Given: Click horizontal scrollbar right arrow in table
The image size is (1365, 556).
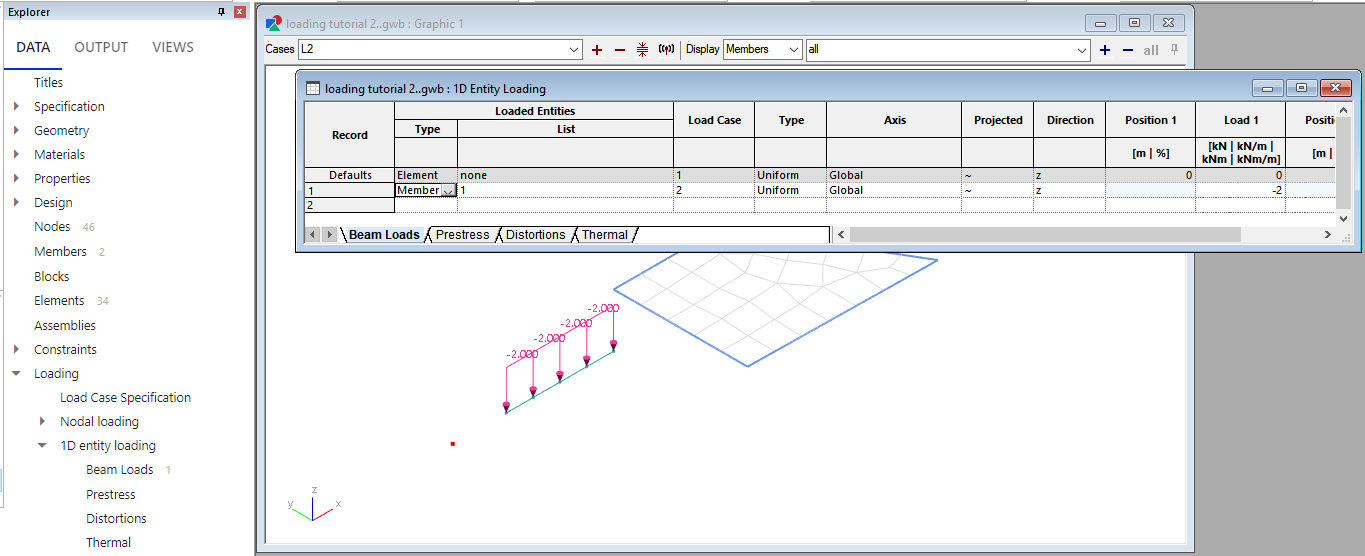Looking at the screenshot, I should tap(1327, 234).
